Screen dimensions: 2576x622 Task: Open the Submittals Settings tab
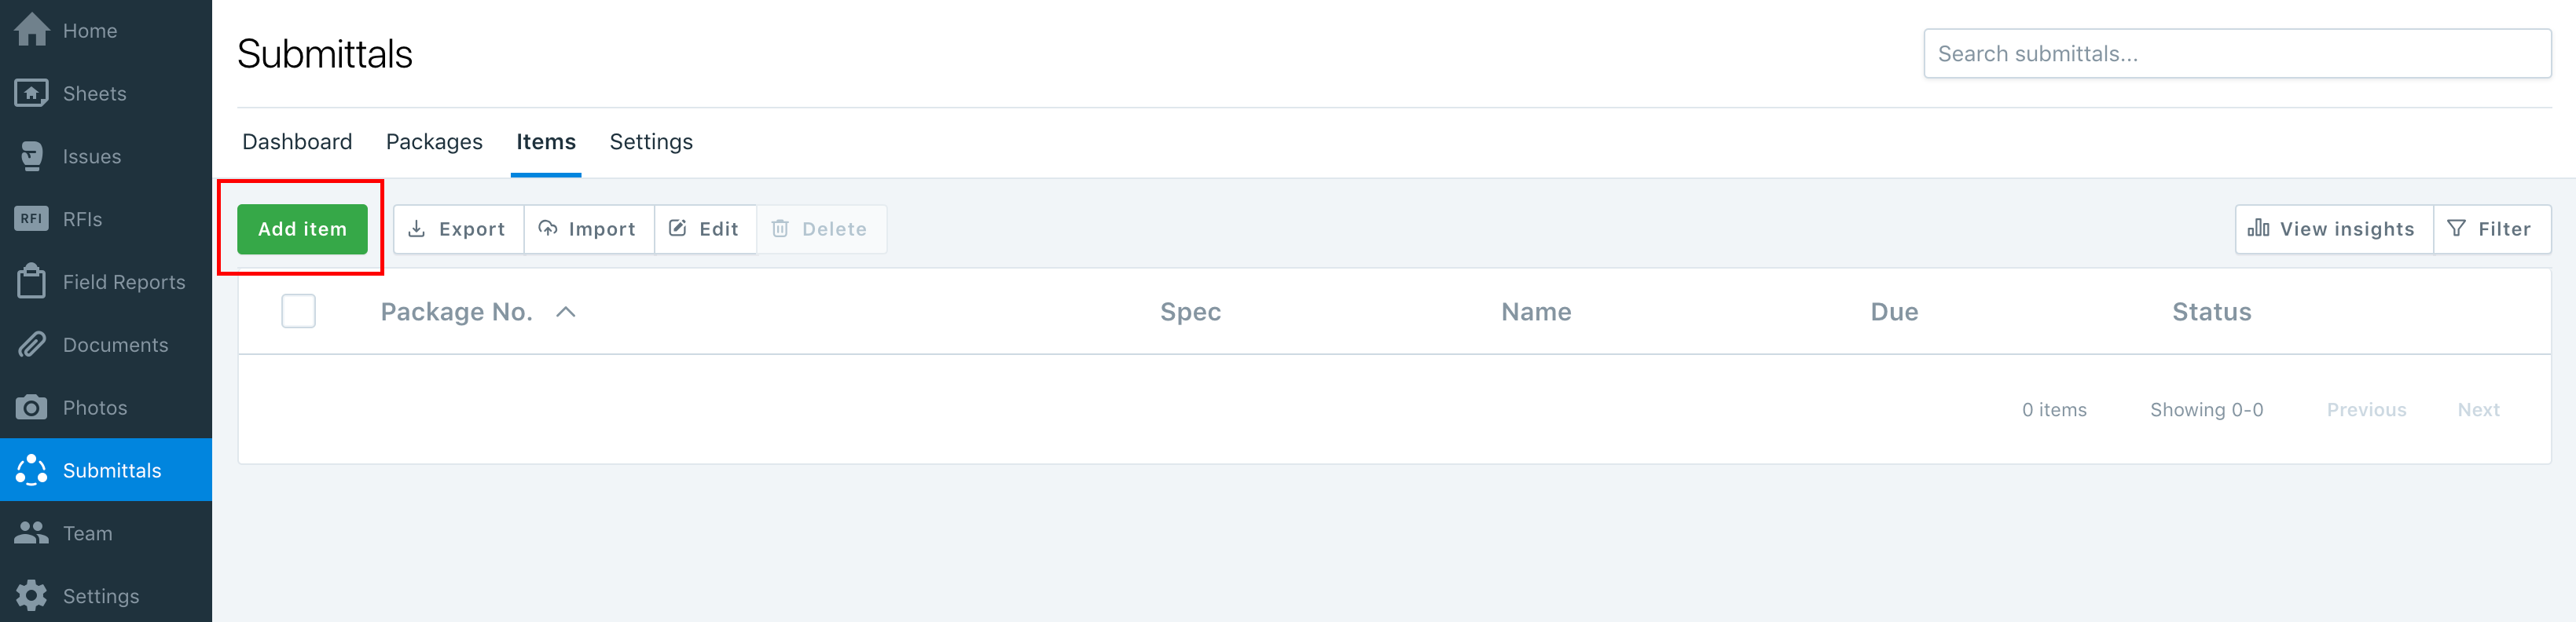point(651,142)
